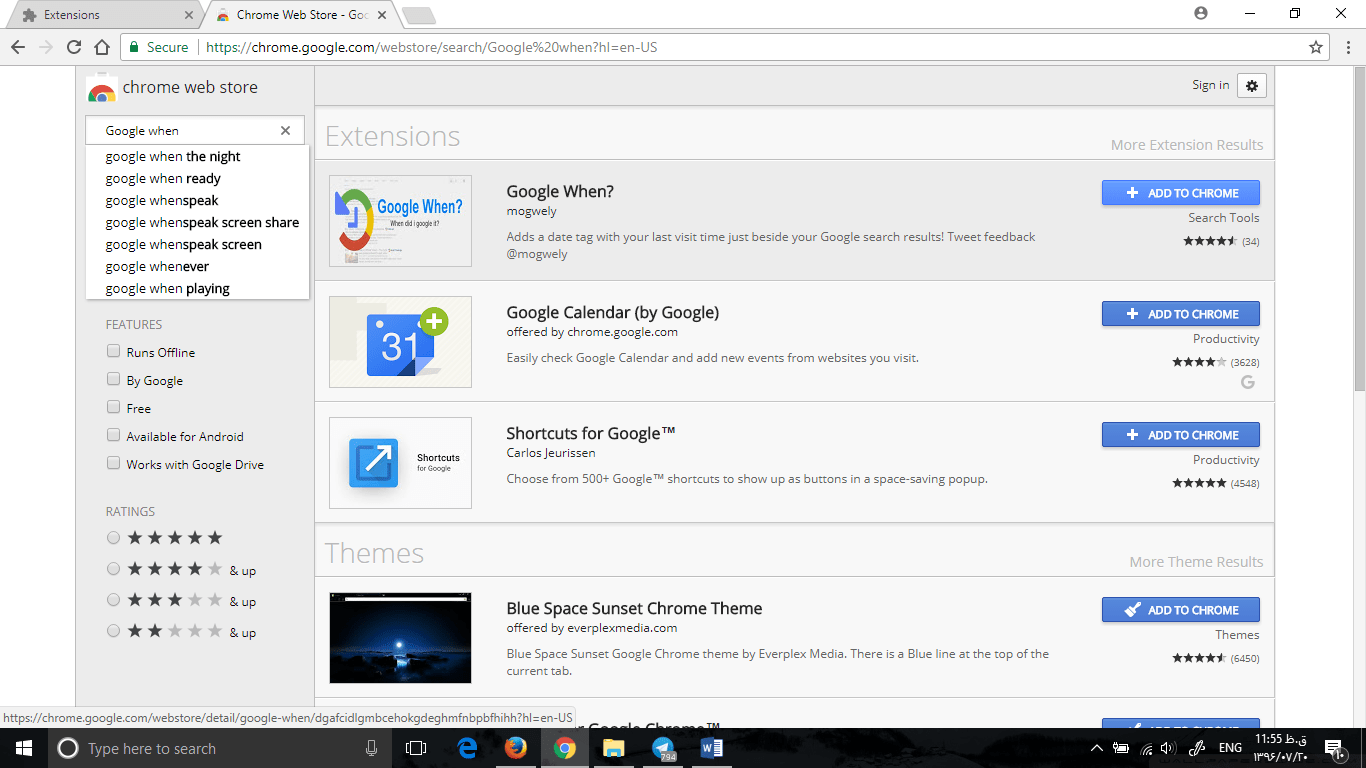Open the Blue Space Sunset theme thumbnail
This screenshot has width=1366, height=768.
(x=400, y=637)
